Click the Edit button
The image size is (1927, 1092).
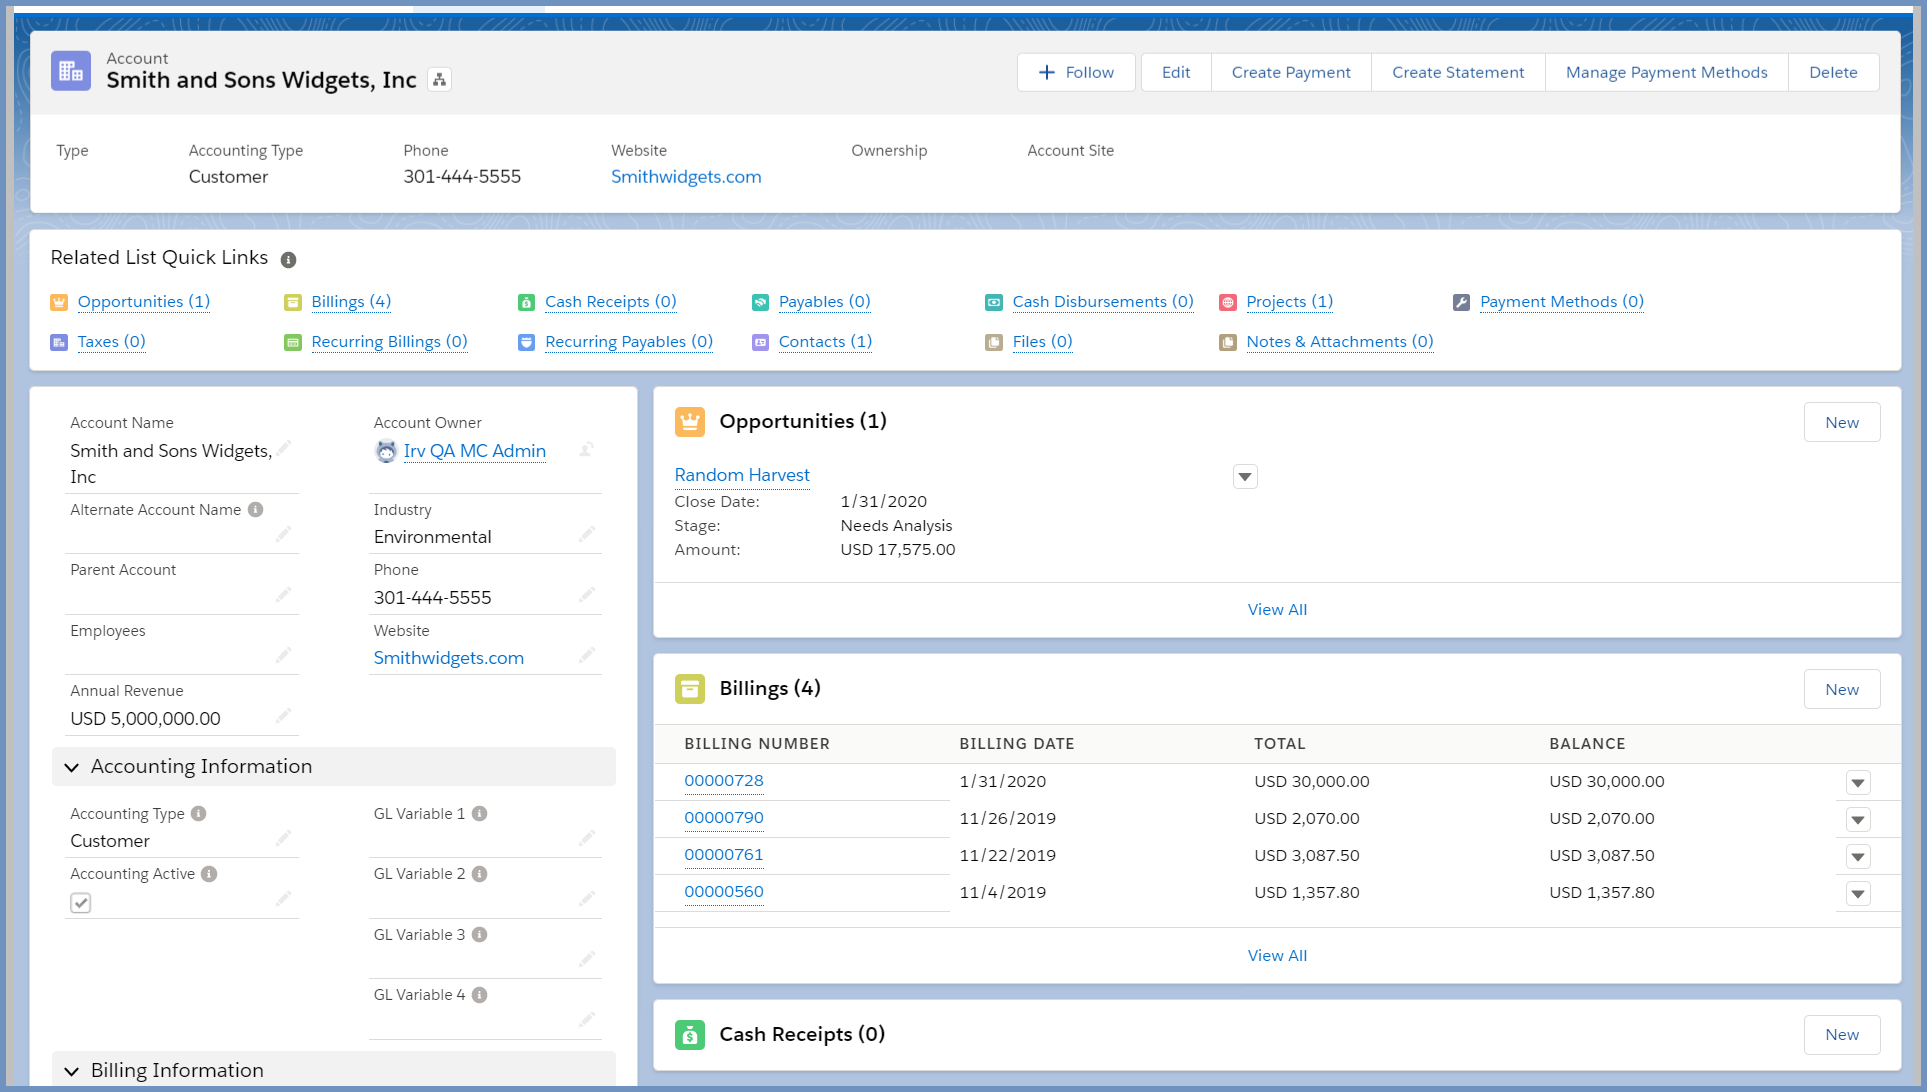point(1176,72)
